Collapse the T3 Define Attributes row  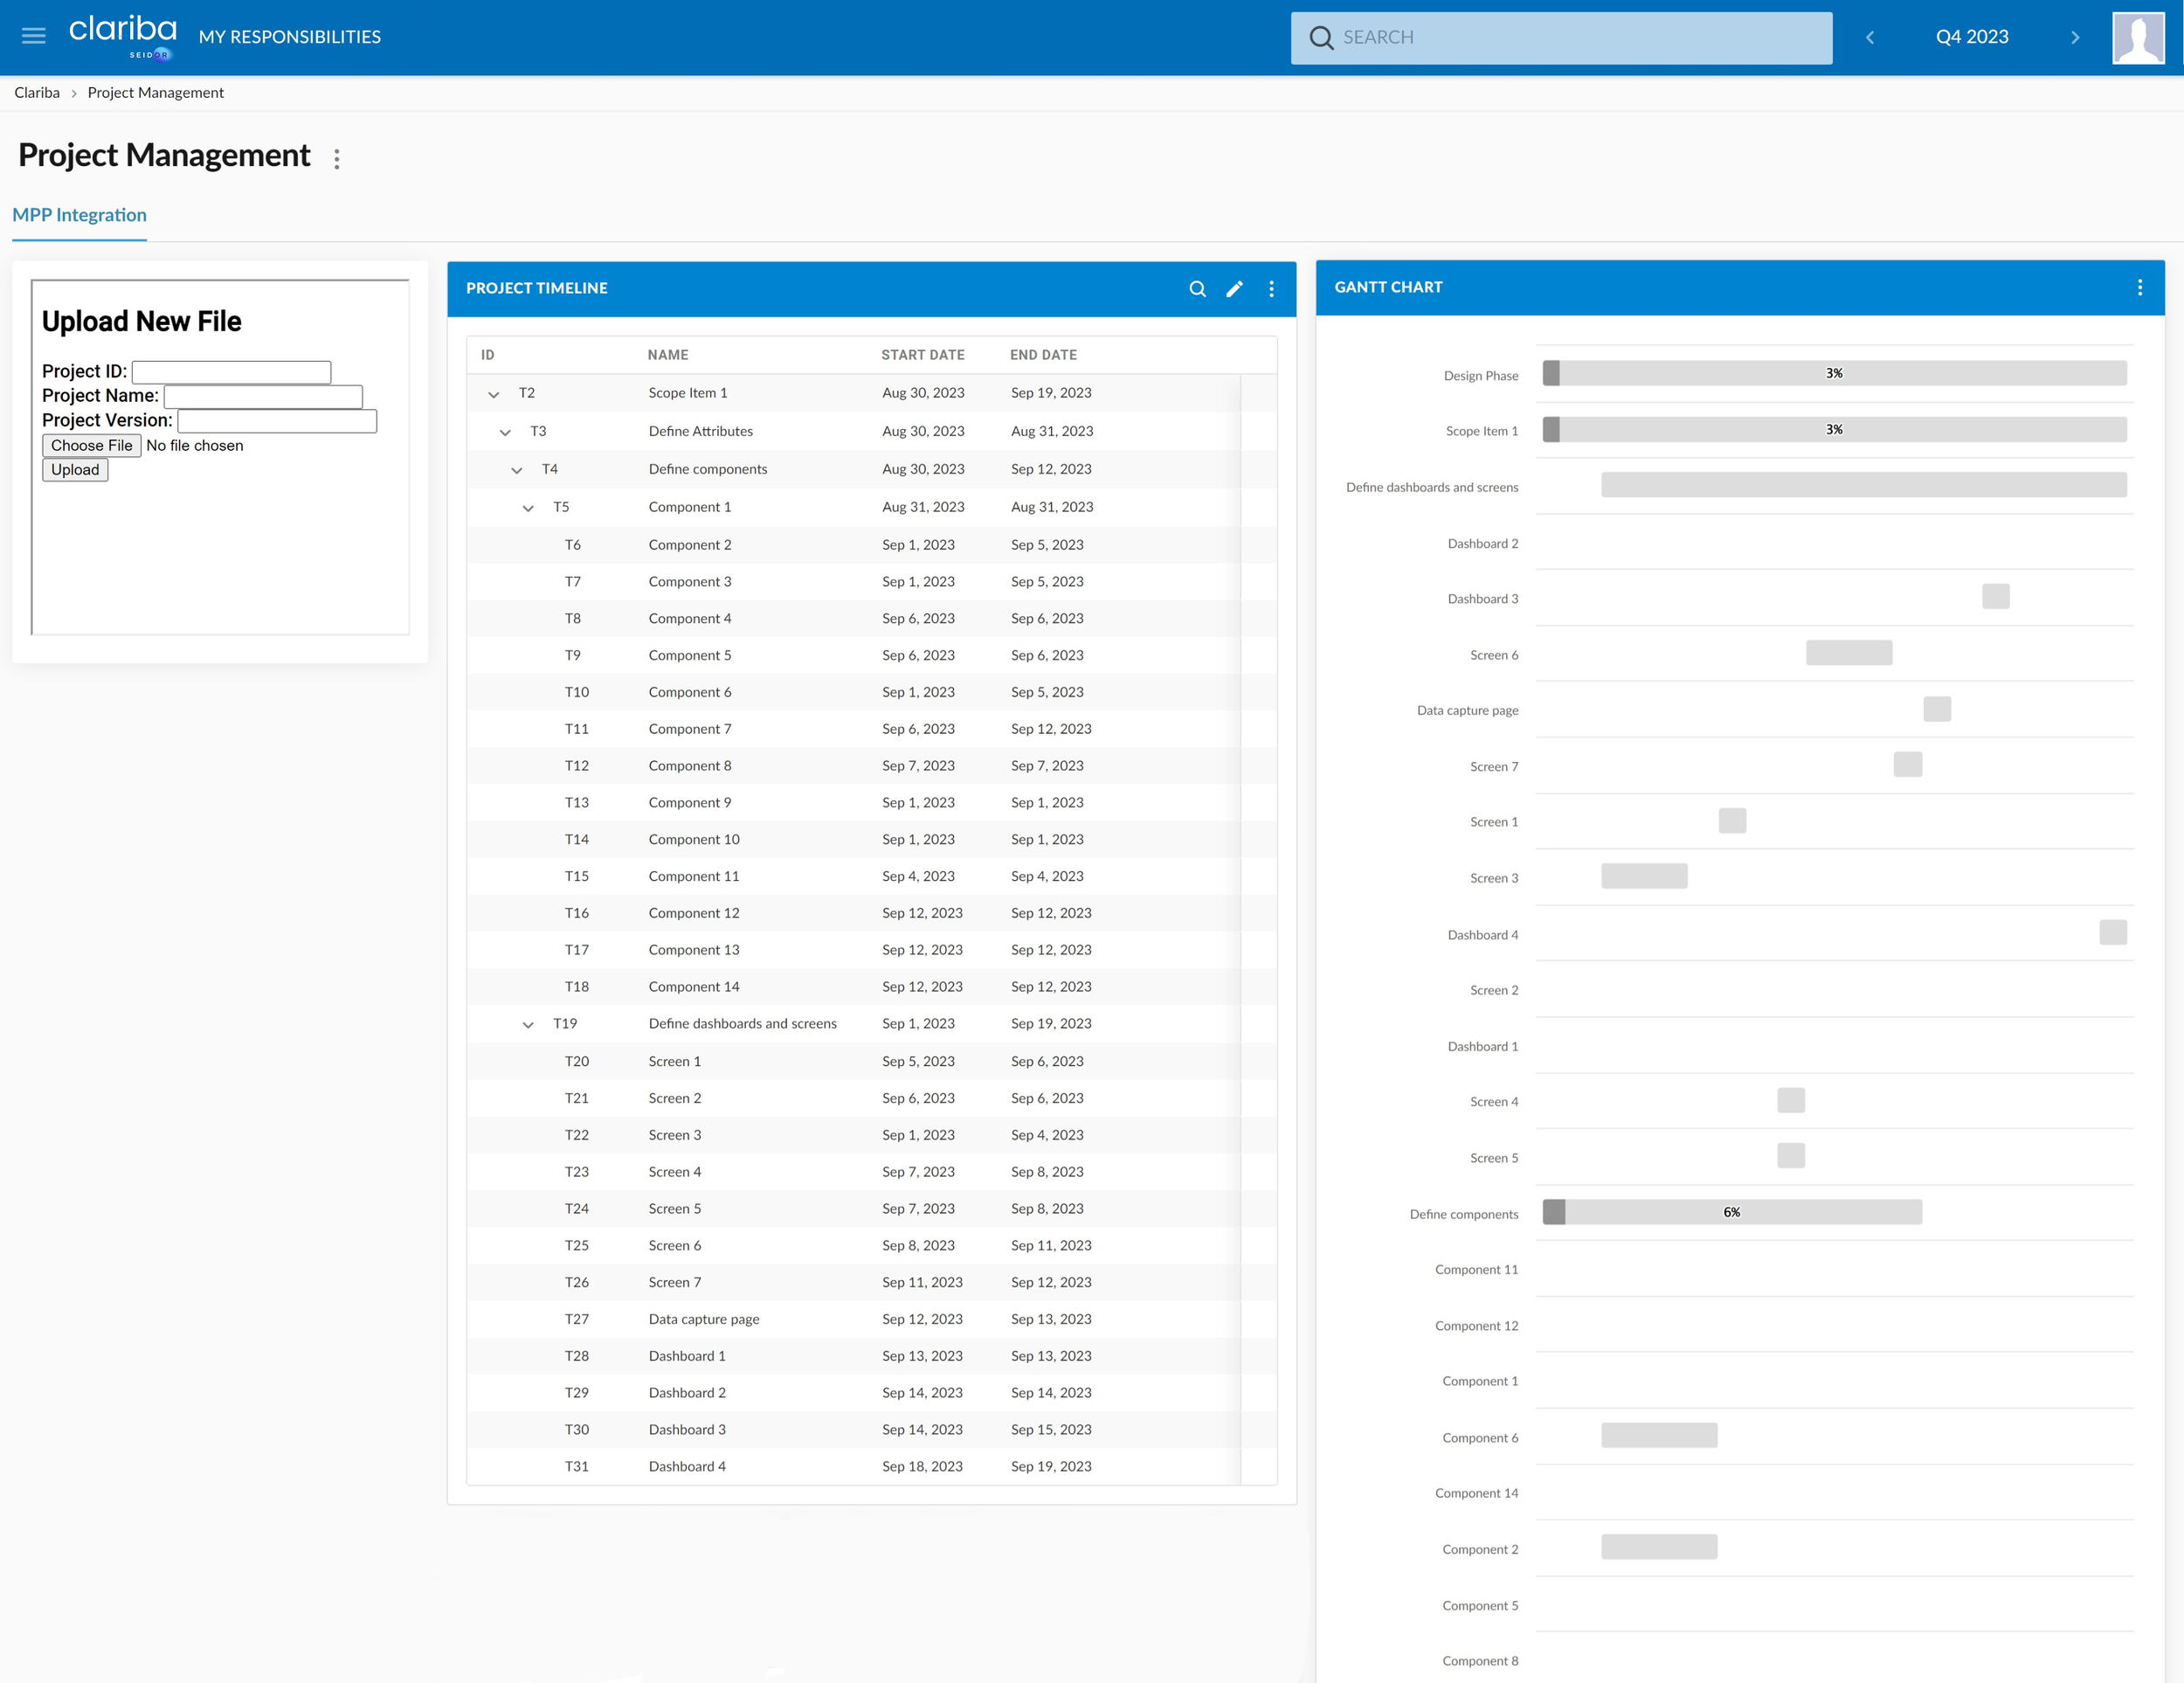(505, 432)
